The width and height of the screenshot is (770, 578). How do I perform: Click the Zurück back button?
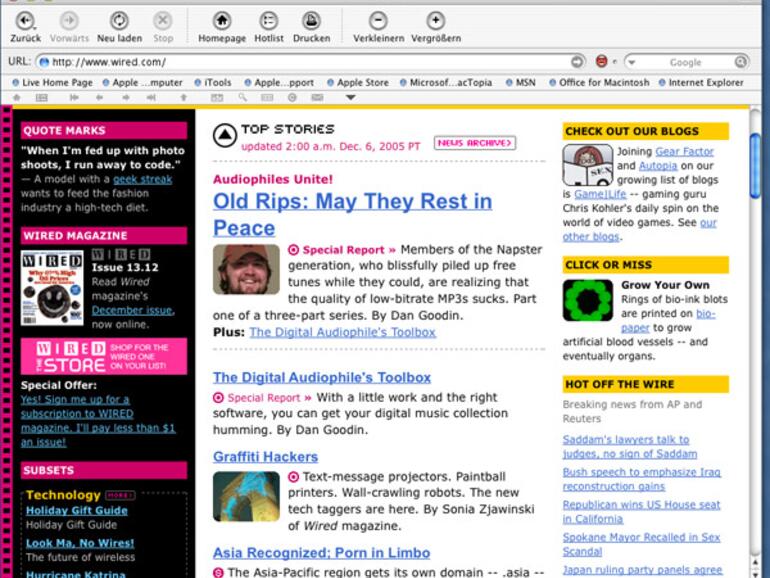(25, 28)
